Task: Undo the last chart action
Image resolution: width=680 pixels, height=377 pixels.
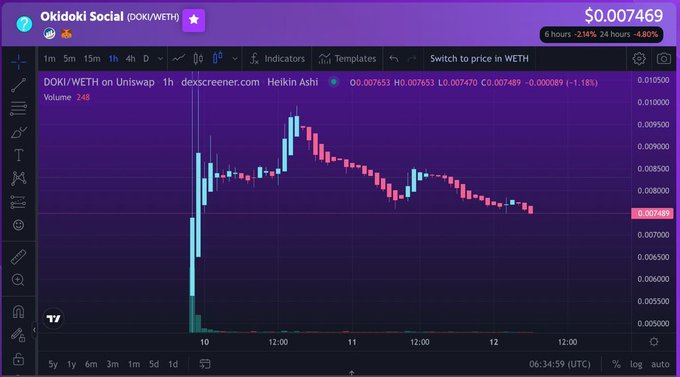Action: 394,59
